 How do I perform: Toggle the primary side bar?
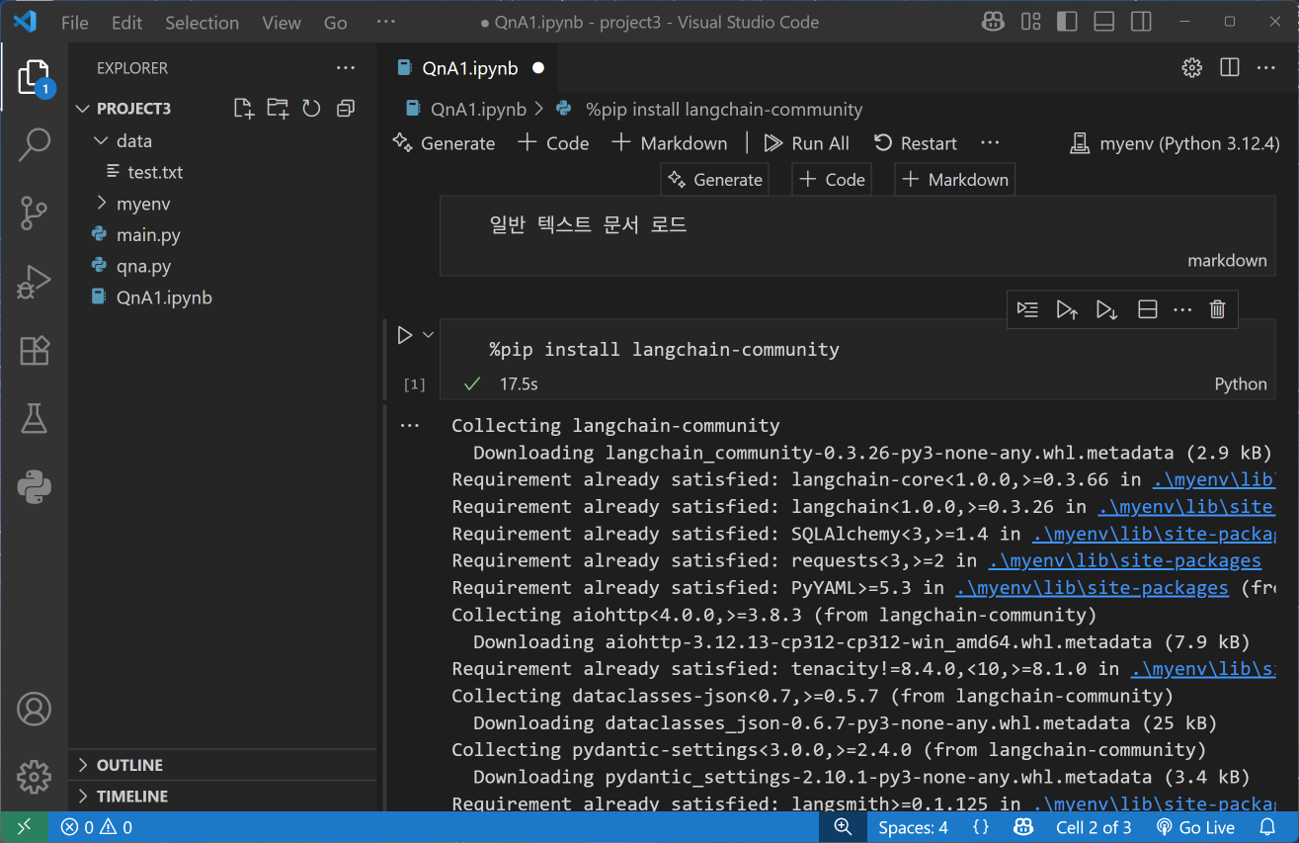point(1067,22)
